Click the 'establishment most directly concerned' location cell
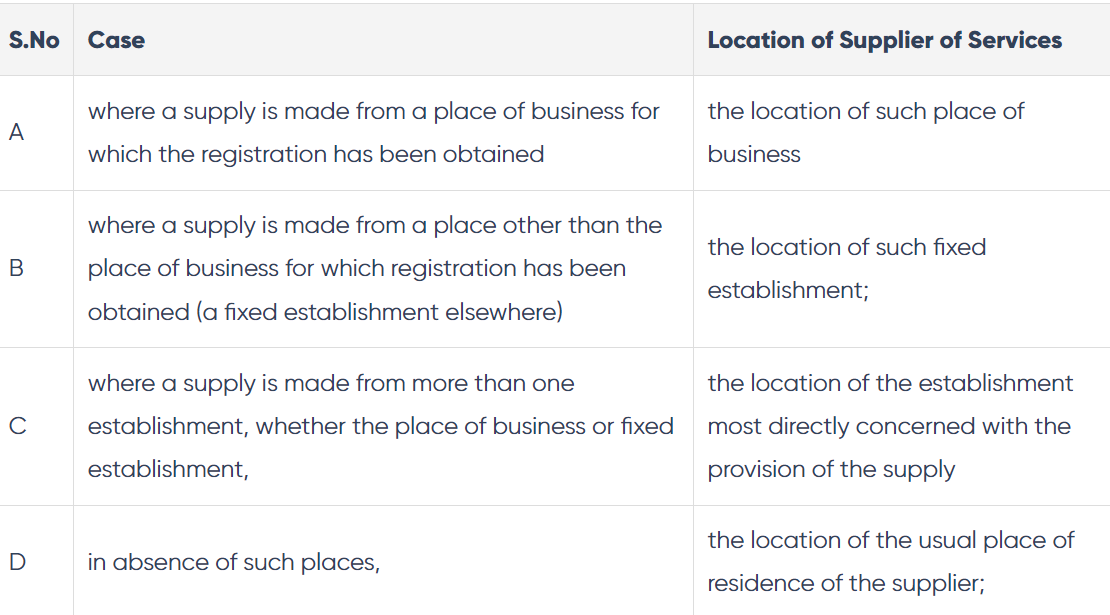The height and width of the screenshot is (615, 1110). [x=889, y=426]
